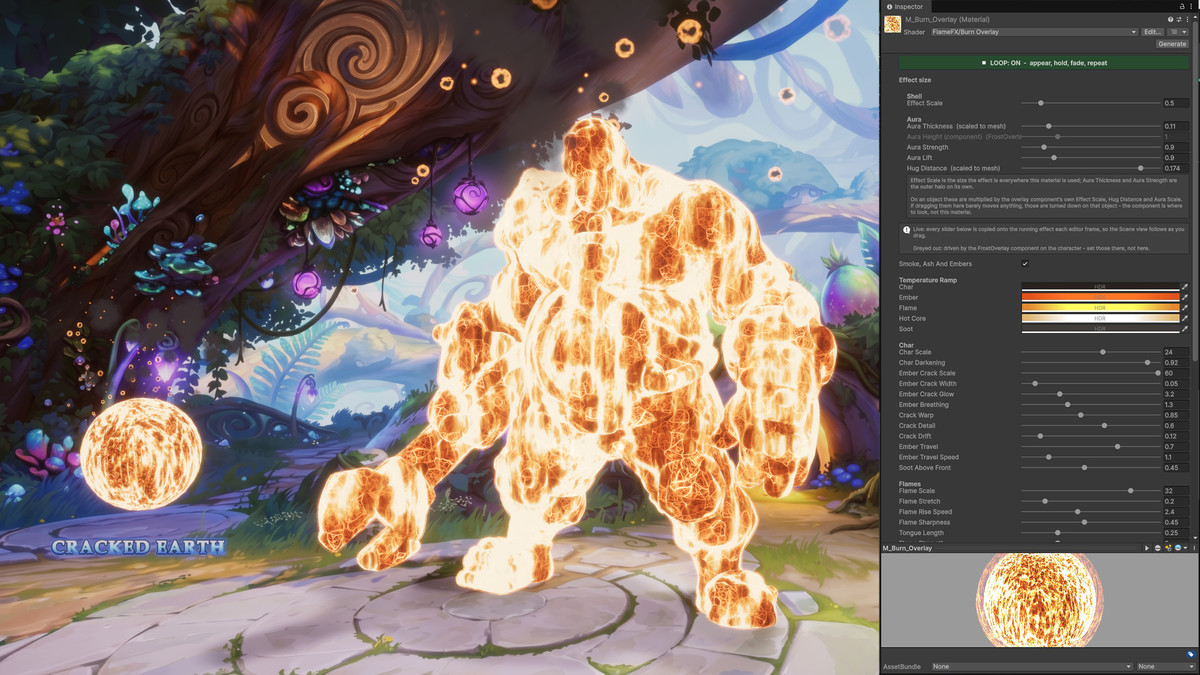Click the Ember Crack Scale value field 60
The image size is (1200, 675).
pos(1176,373)
